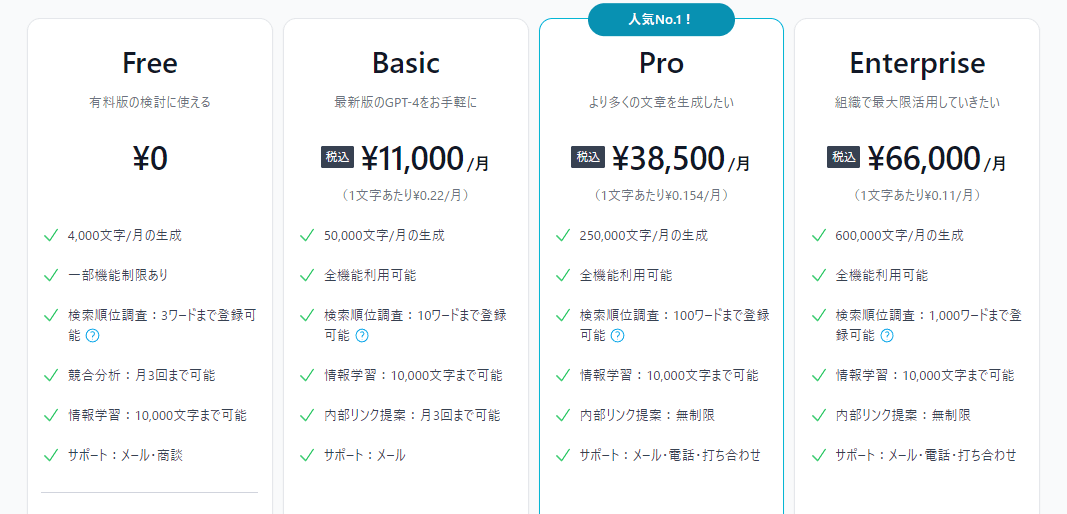Select the Pro plan heading
This screenshot has height=514, width=1067.
tap(661, 63)
